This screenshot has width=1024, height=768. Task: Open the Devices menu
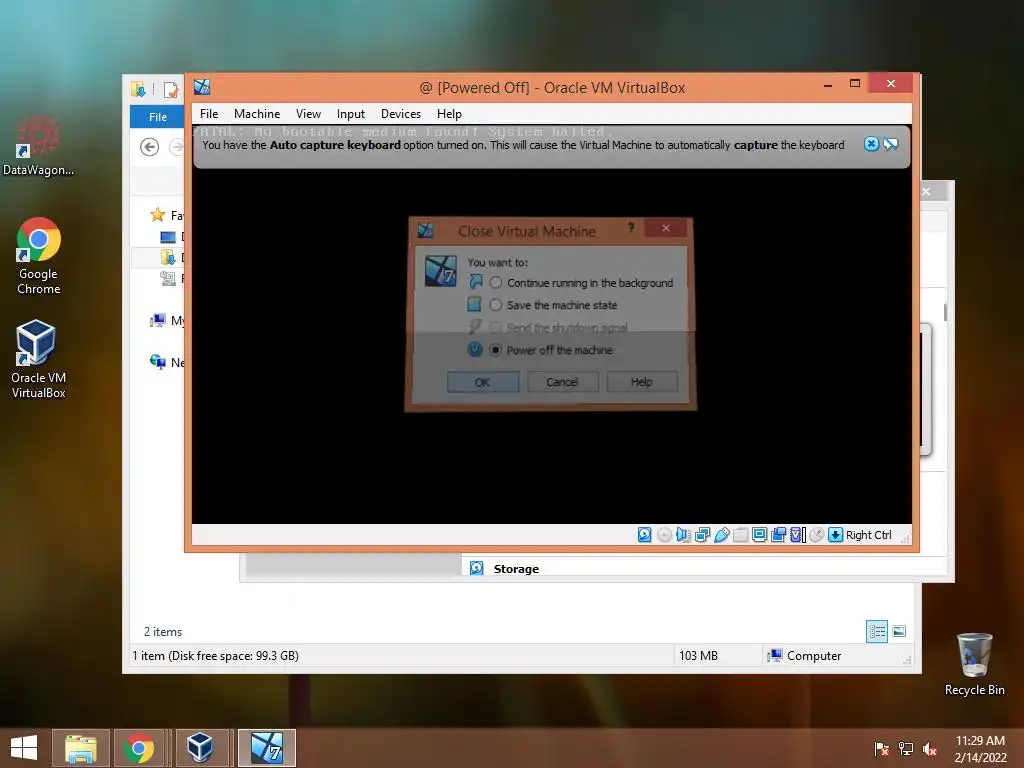point(401,114)
